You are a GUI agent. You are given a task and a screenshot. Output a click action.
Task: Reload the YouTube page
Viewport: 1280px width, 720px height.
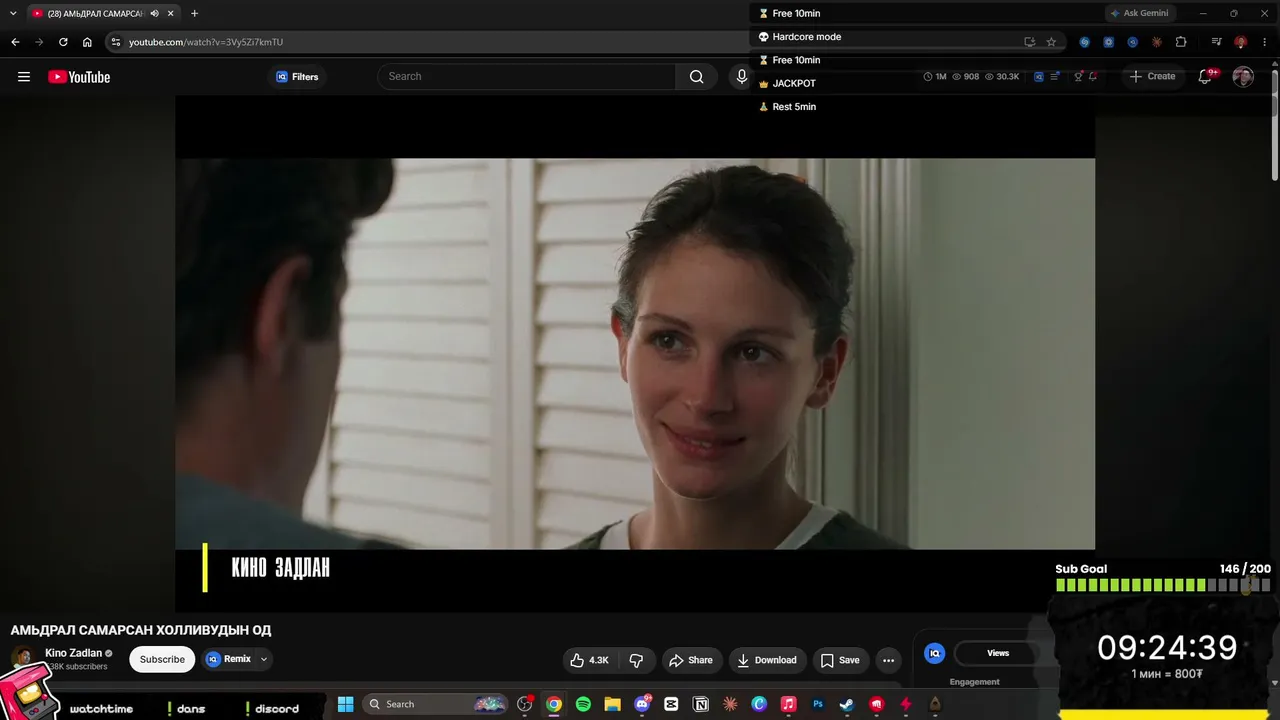(x=63, y=42)
